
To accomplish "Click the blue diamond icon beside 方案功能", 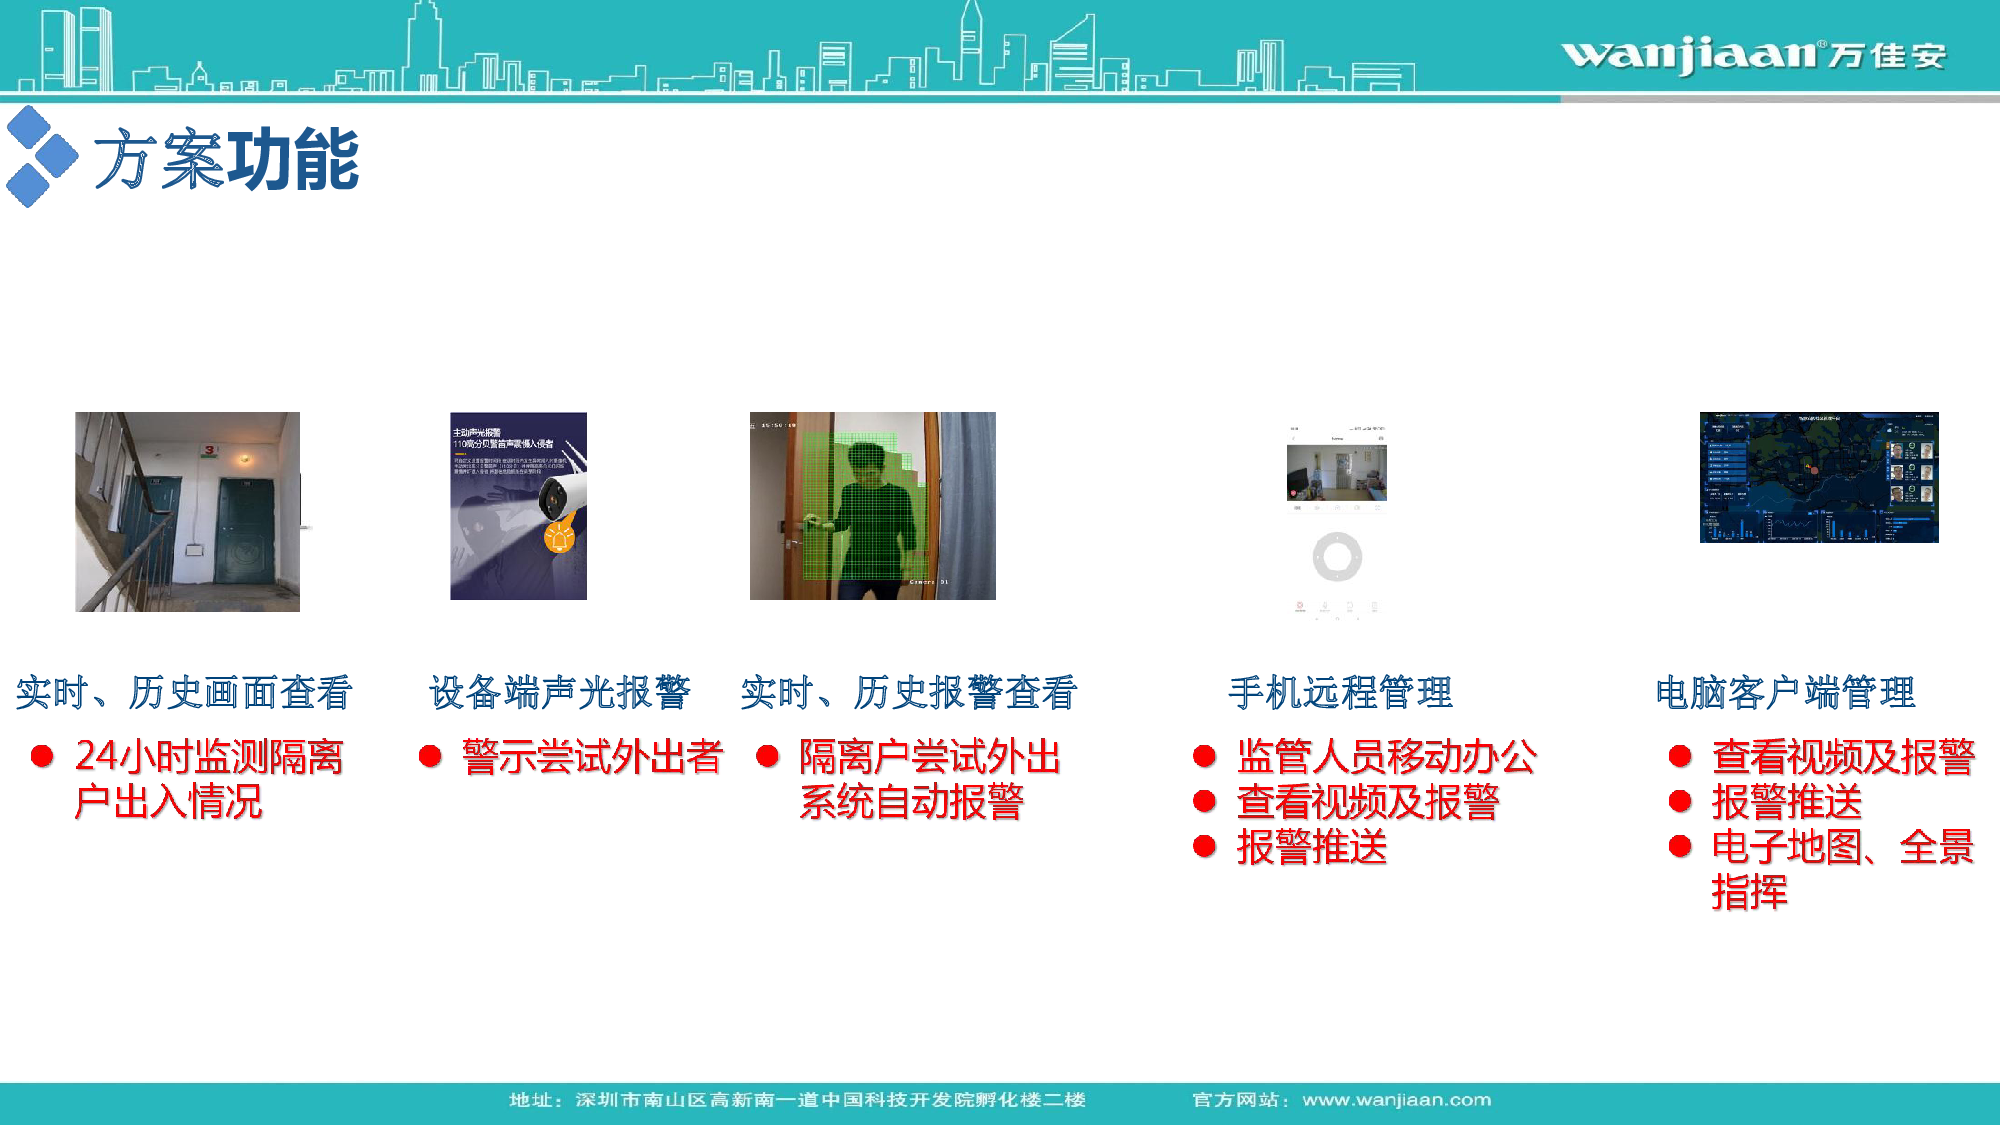I will coord(41,156).
